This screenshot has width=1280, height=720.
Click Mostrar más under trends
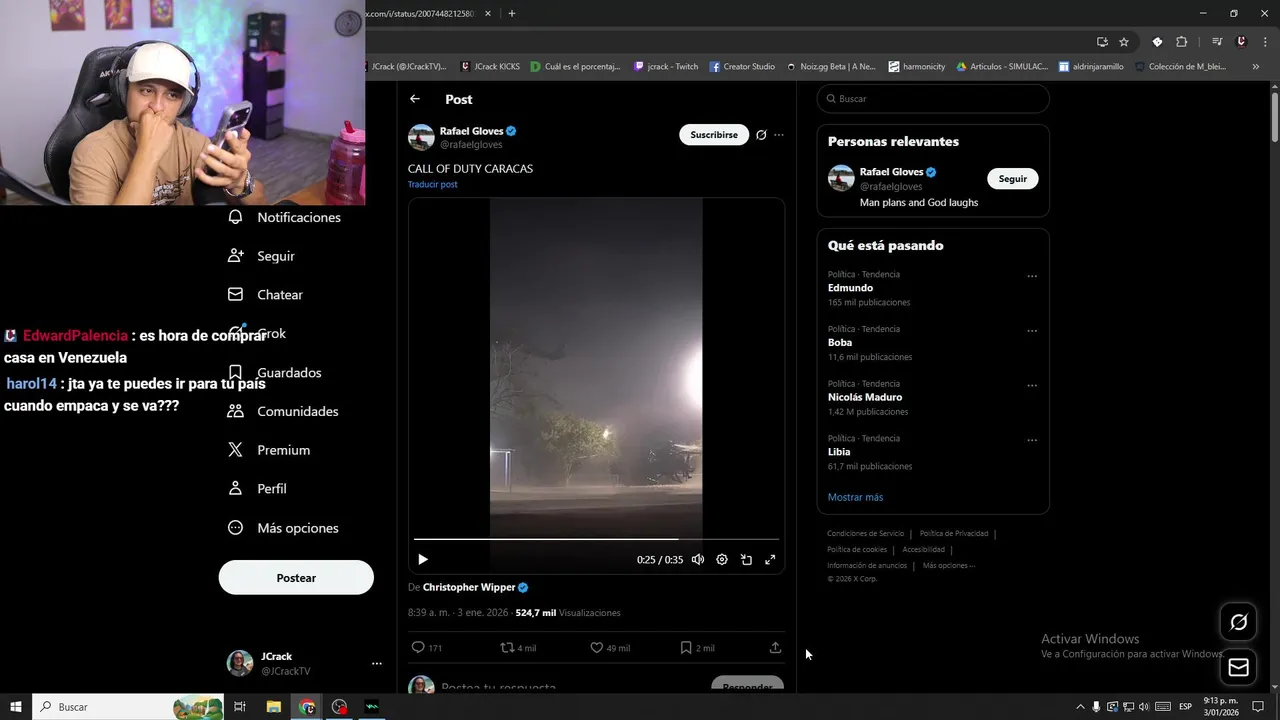(855, 497)
